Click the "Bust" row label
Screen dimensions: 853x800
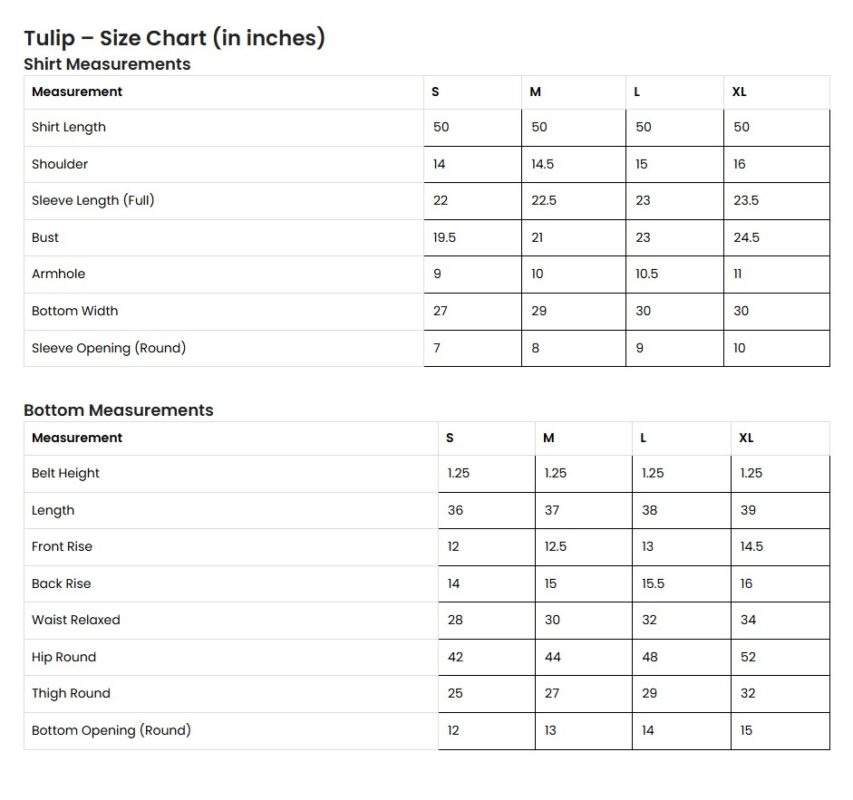click(x=45, y=237)
